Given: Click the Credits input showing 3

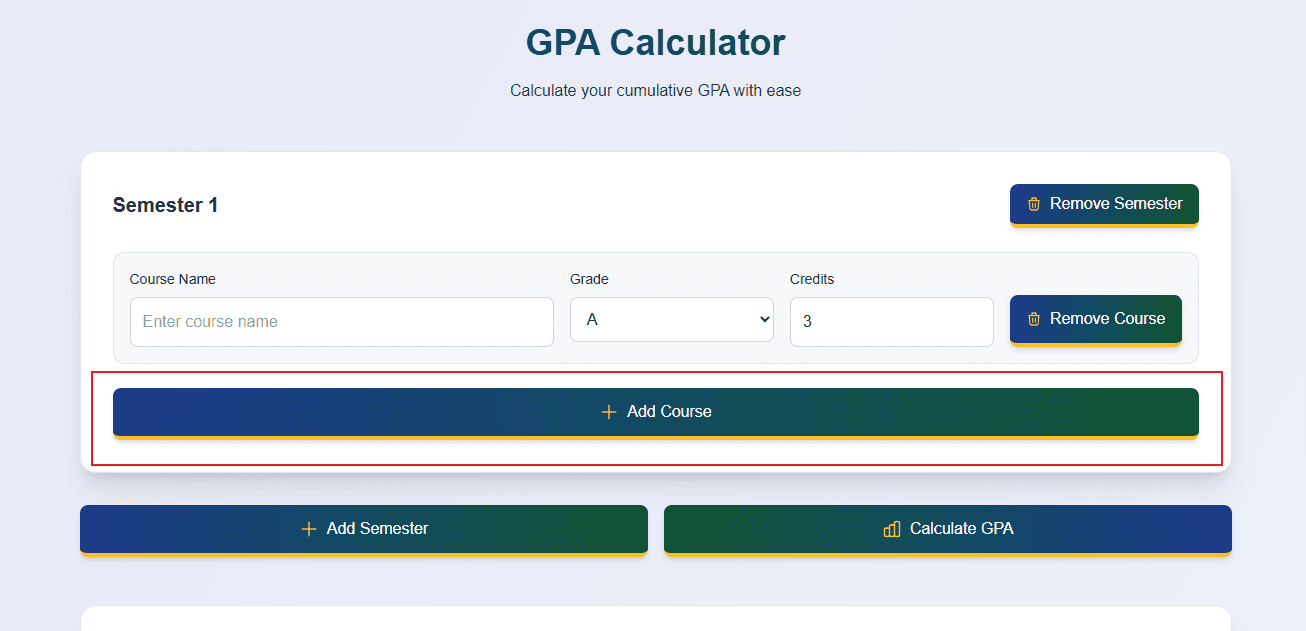Looking at the screenshot, I should (890, 321).
